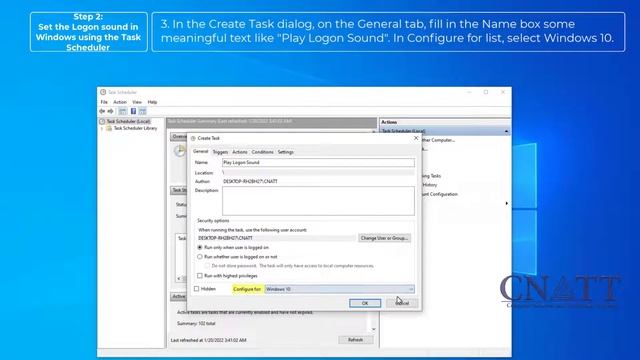Click OK in the Create Task dialog
This screenshot has width=640, height=360.
365,303
